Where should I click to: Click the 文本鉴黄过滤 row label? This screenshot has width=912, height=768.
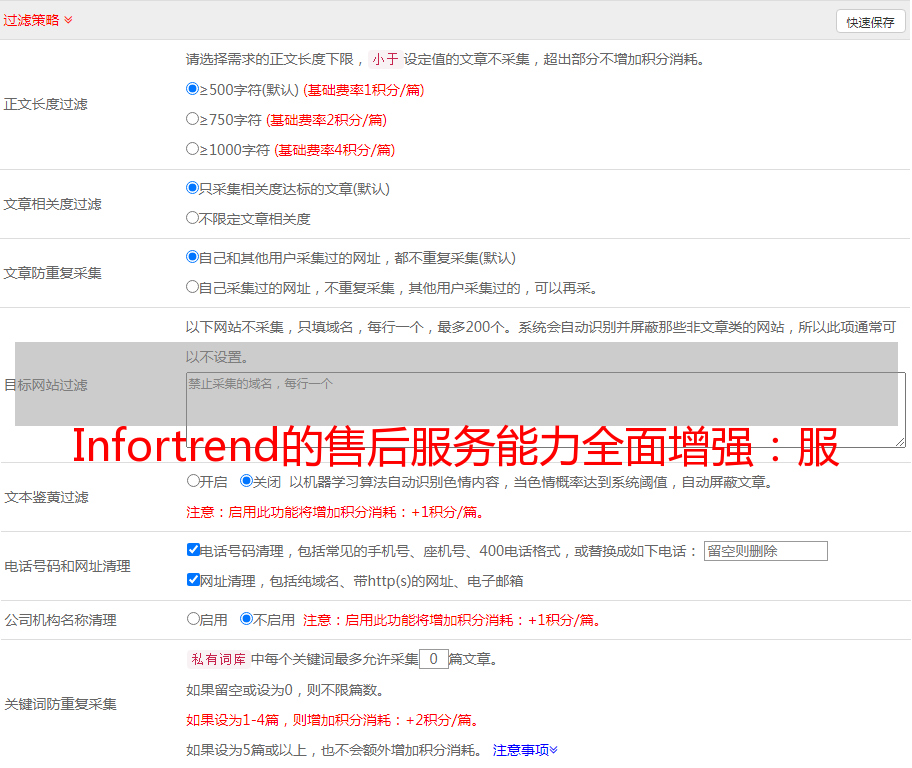pos(47,497)
